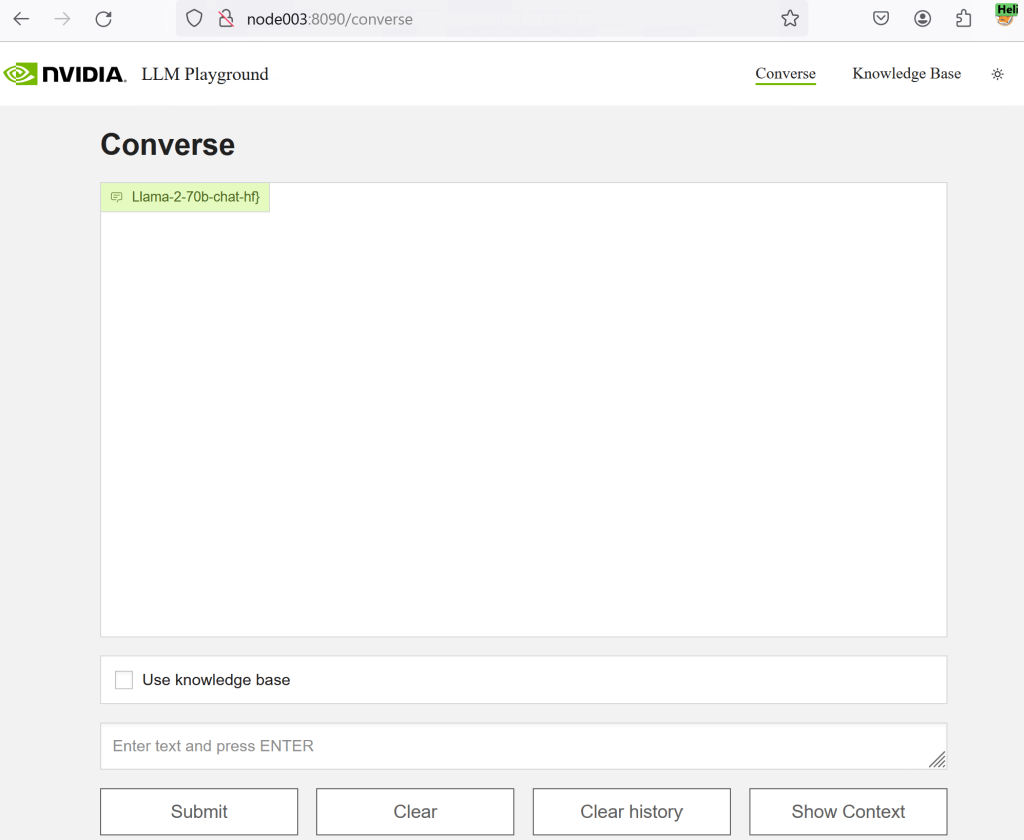Toggle light/dark theme with sun icon
Image resolution: width=1024 pixels, height=840 pixels.
click(x=997, y=74)
